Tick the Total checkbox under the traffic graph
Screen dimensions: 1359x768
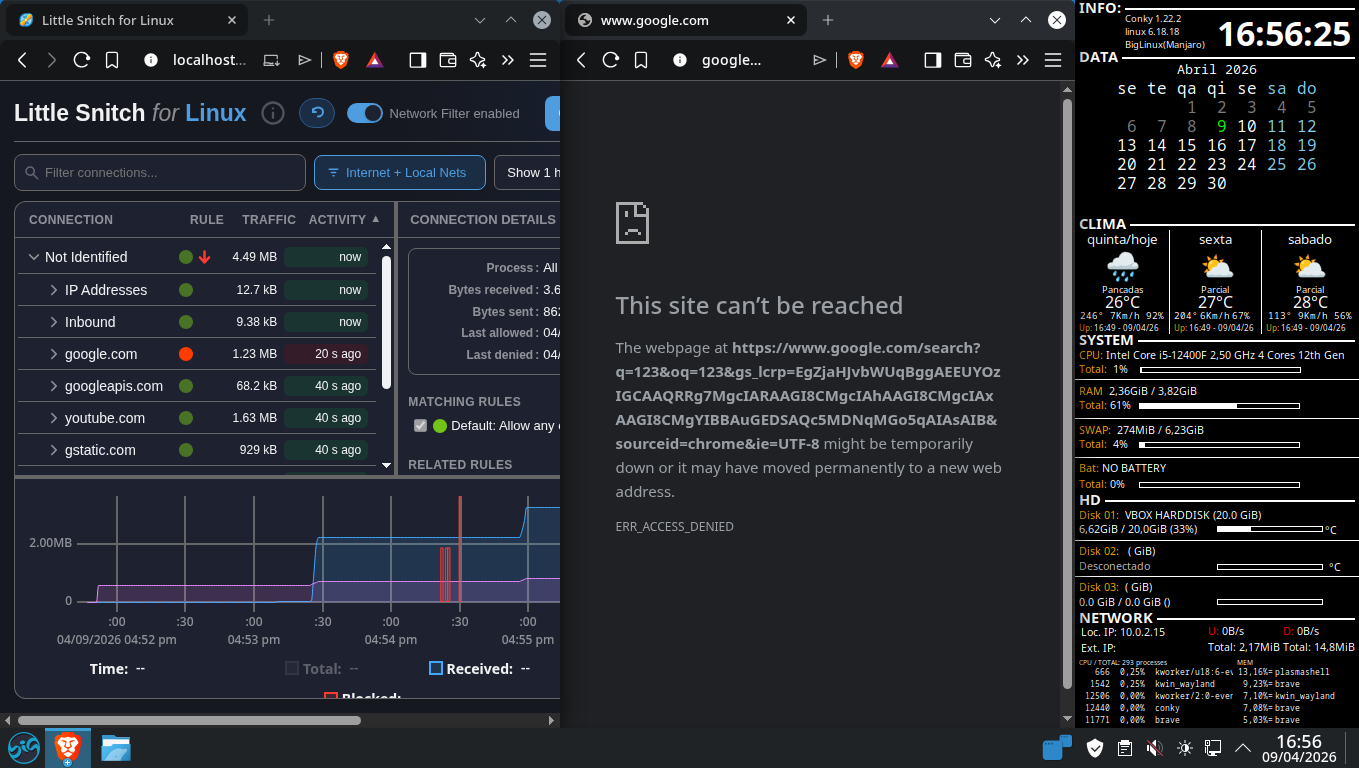[x=292, y=669]
